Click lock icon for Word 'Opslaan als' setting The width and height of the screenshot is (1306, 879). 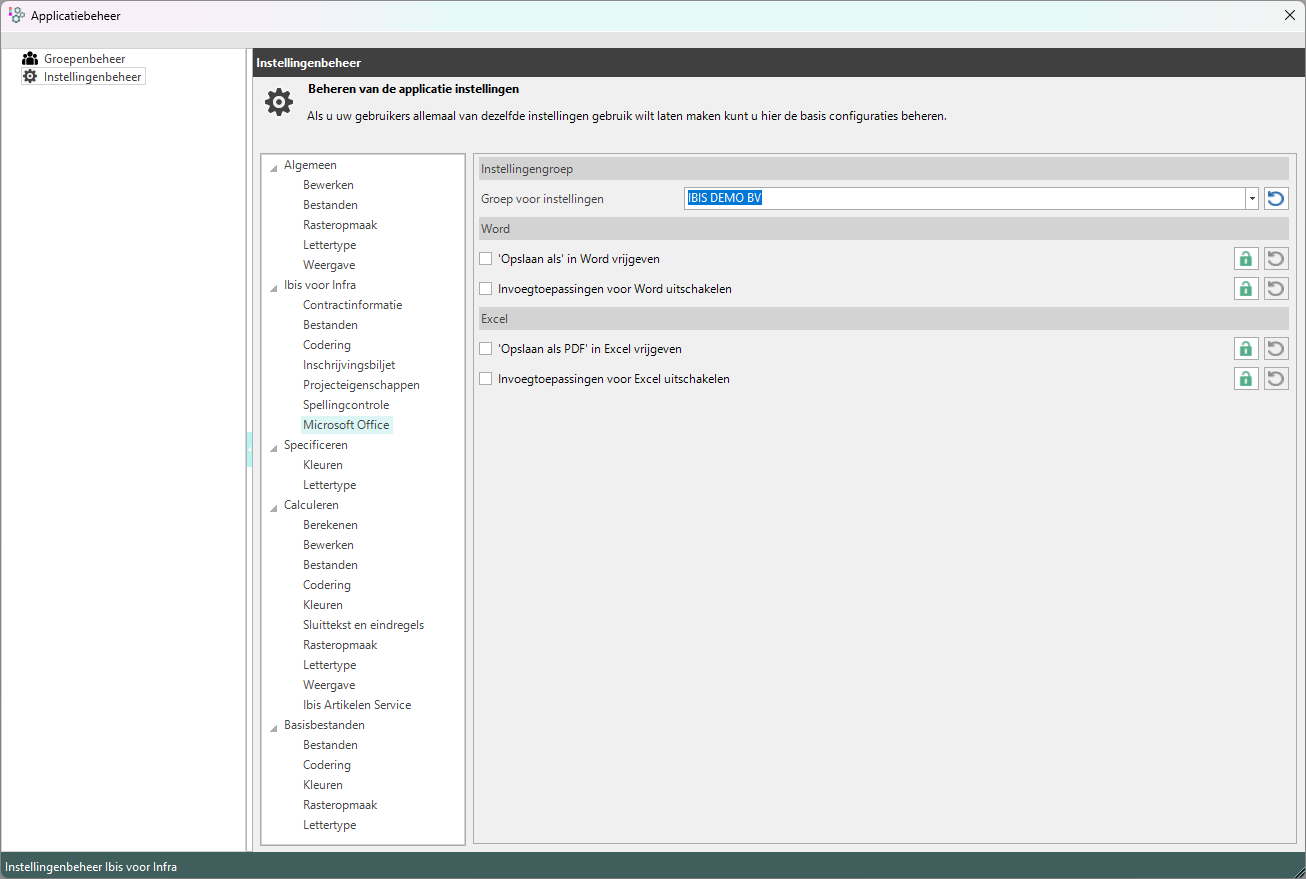1245,259
